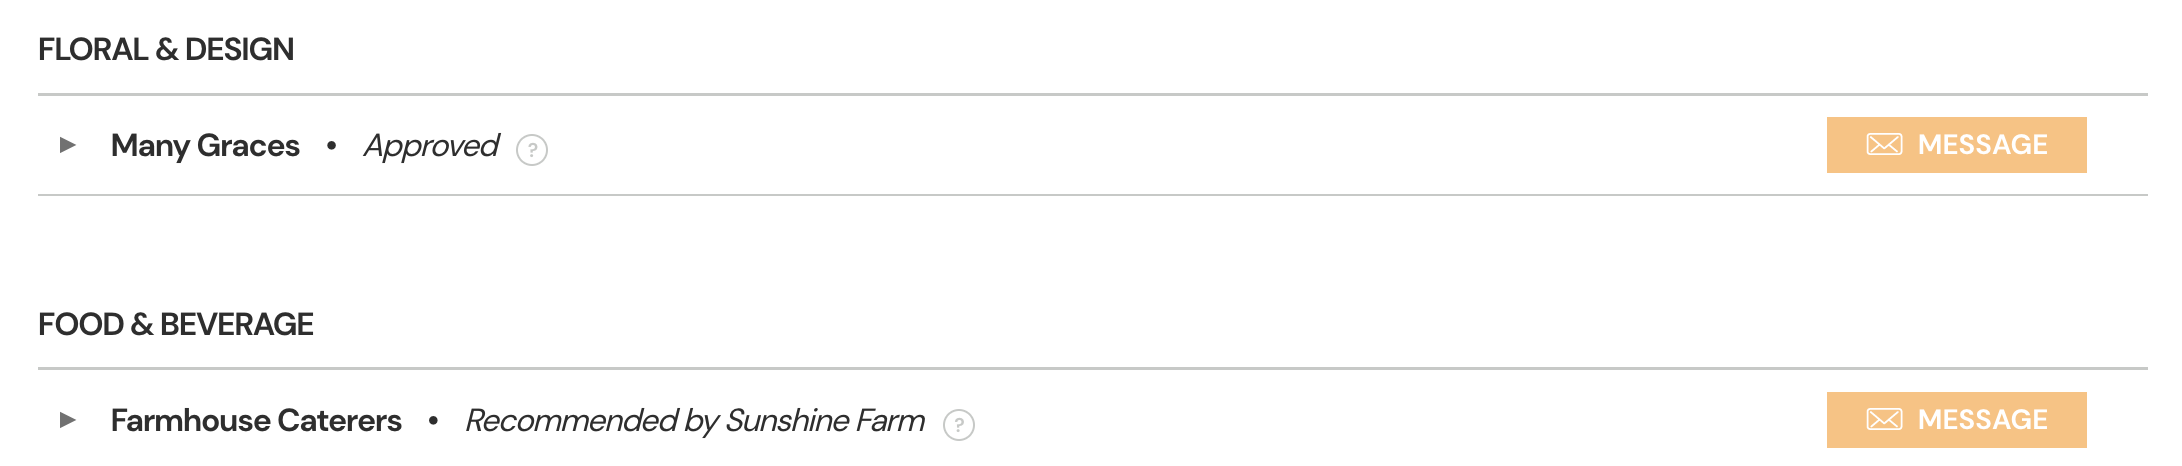
Task: Open help icon beside Approved status
Action: (532, 150)
